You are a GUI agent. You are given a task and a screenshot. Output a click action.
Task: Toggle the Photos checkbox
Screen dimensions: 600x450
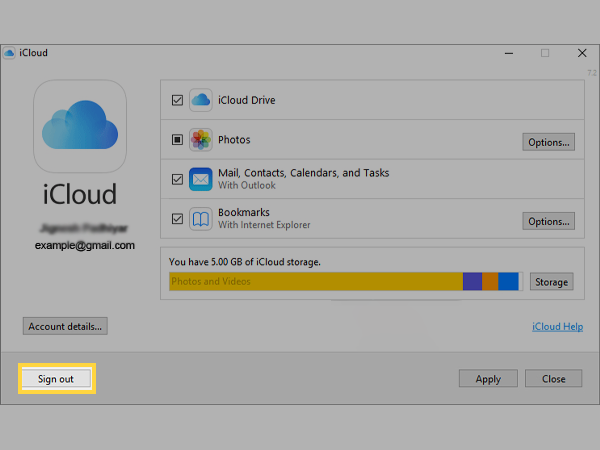point(177,140)
